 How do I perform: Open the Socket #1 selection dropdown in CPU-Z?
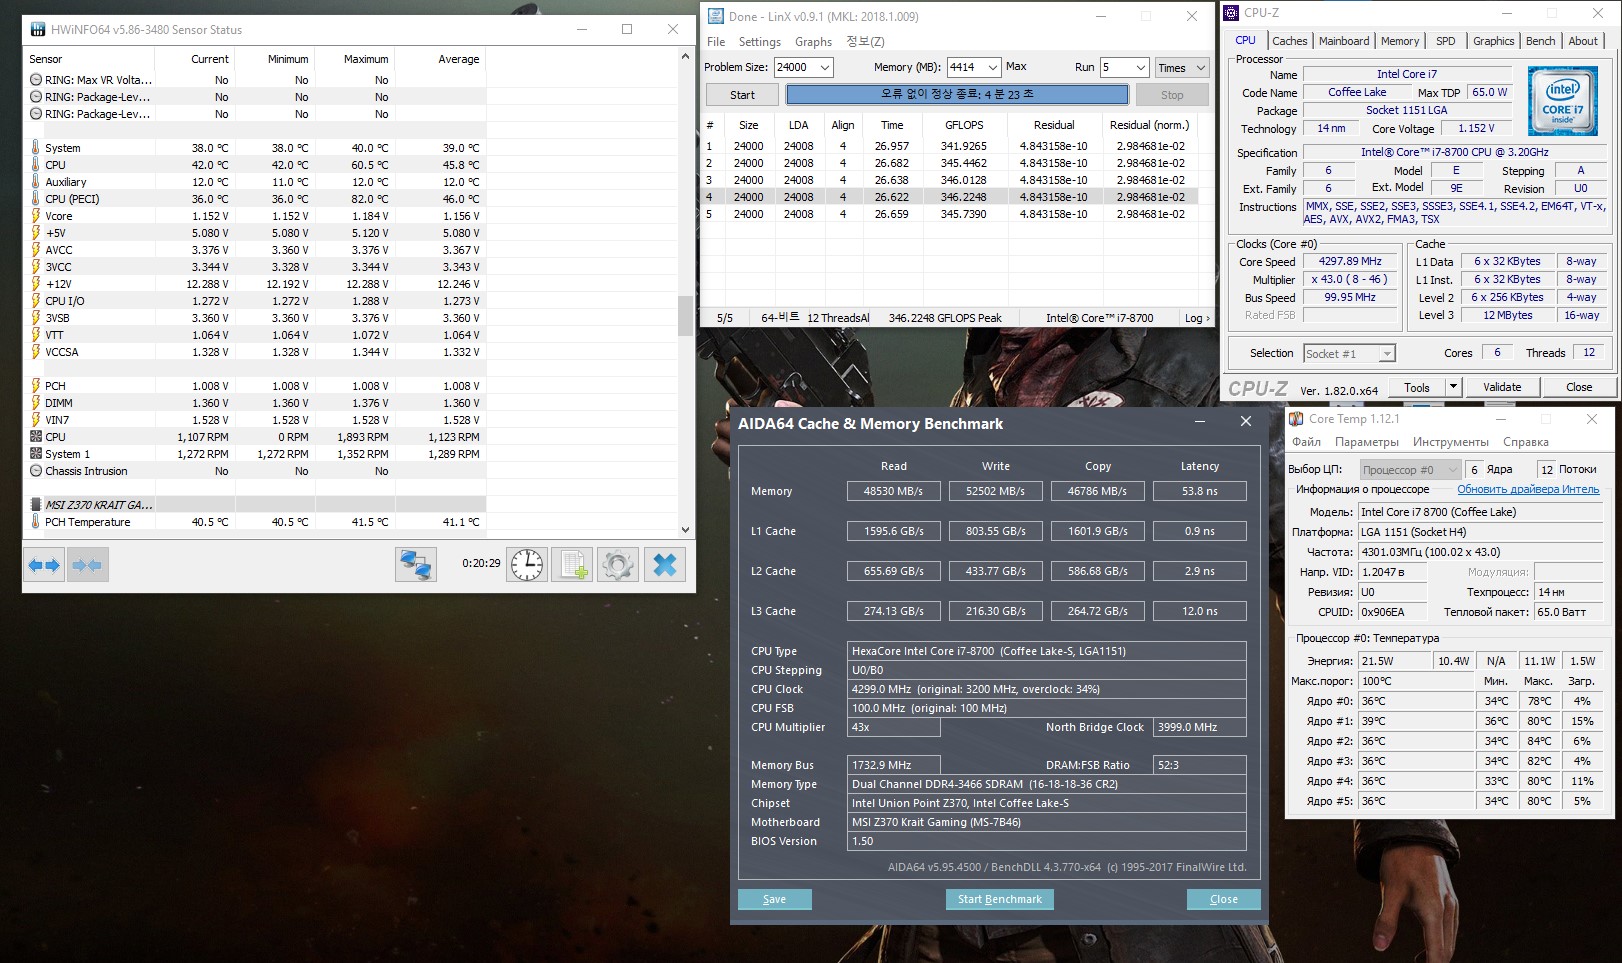pyautogui.click(x=1386, y=354)
